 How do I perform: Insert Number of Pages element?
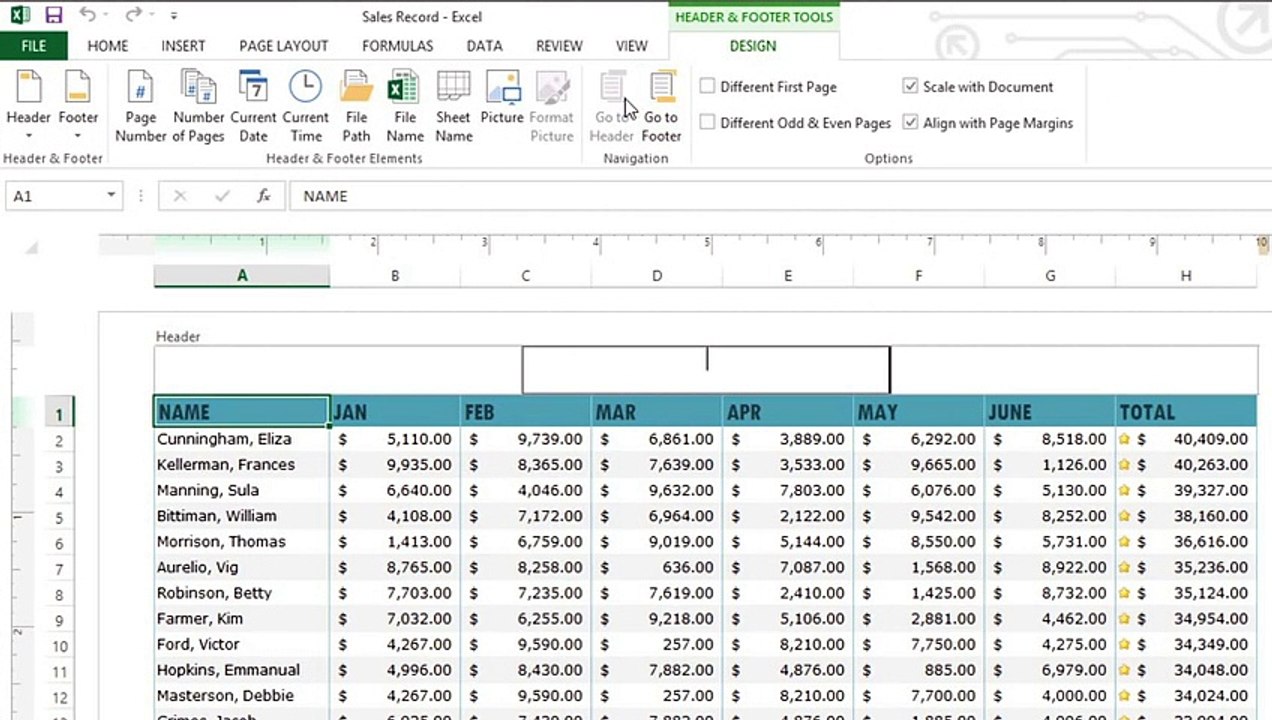pos(198,106)
